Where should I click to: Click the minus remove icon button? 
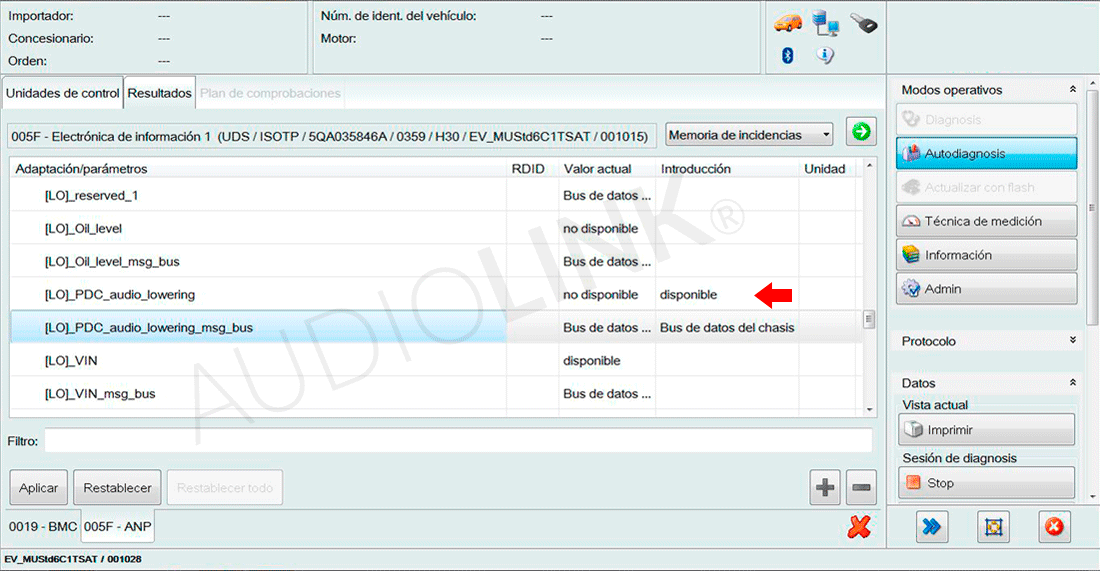pos(861,488)
